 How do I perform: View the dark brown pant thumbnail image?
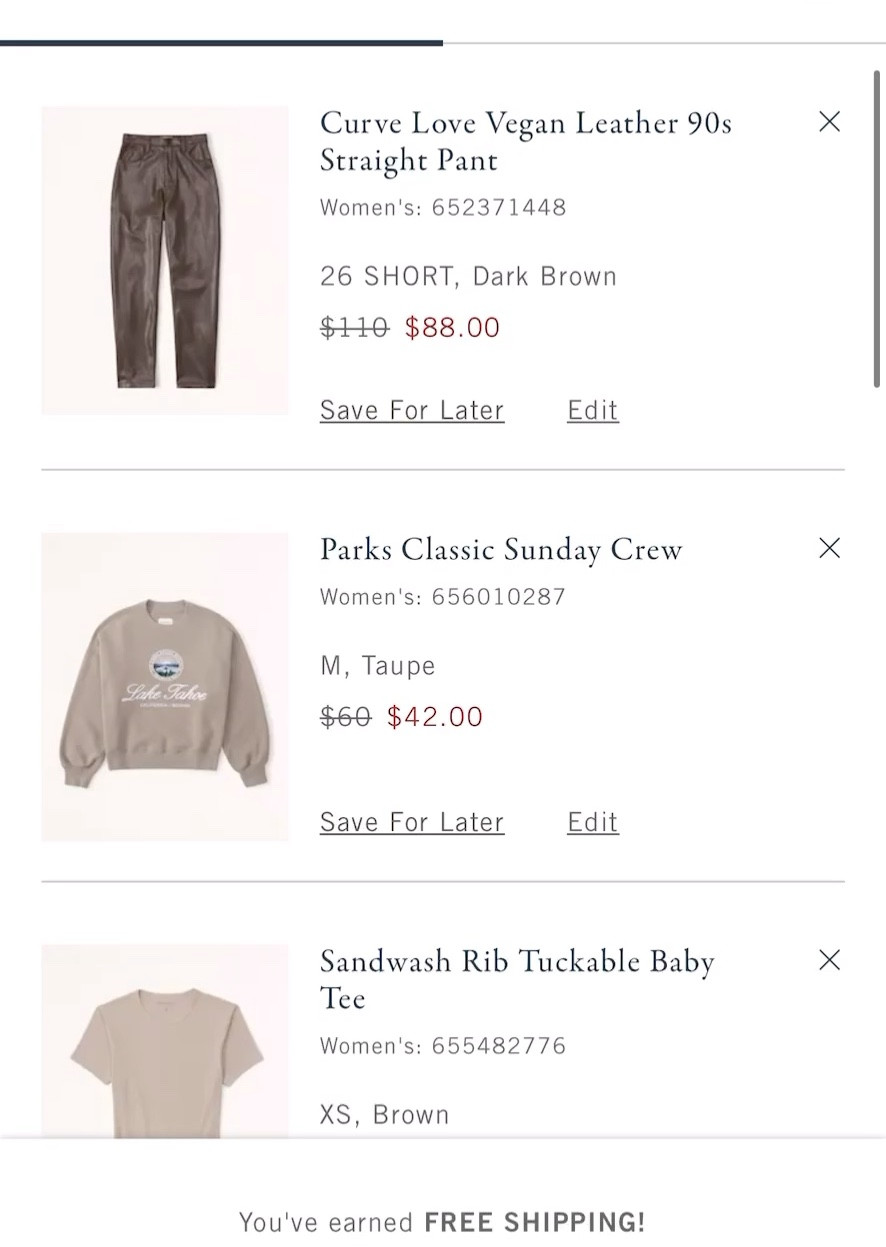(x=164, y=261)
